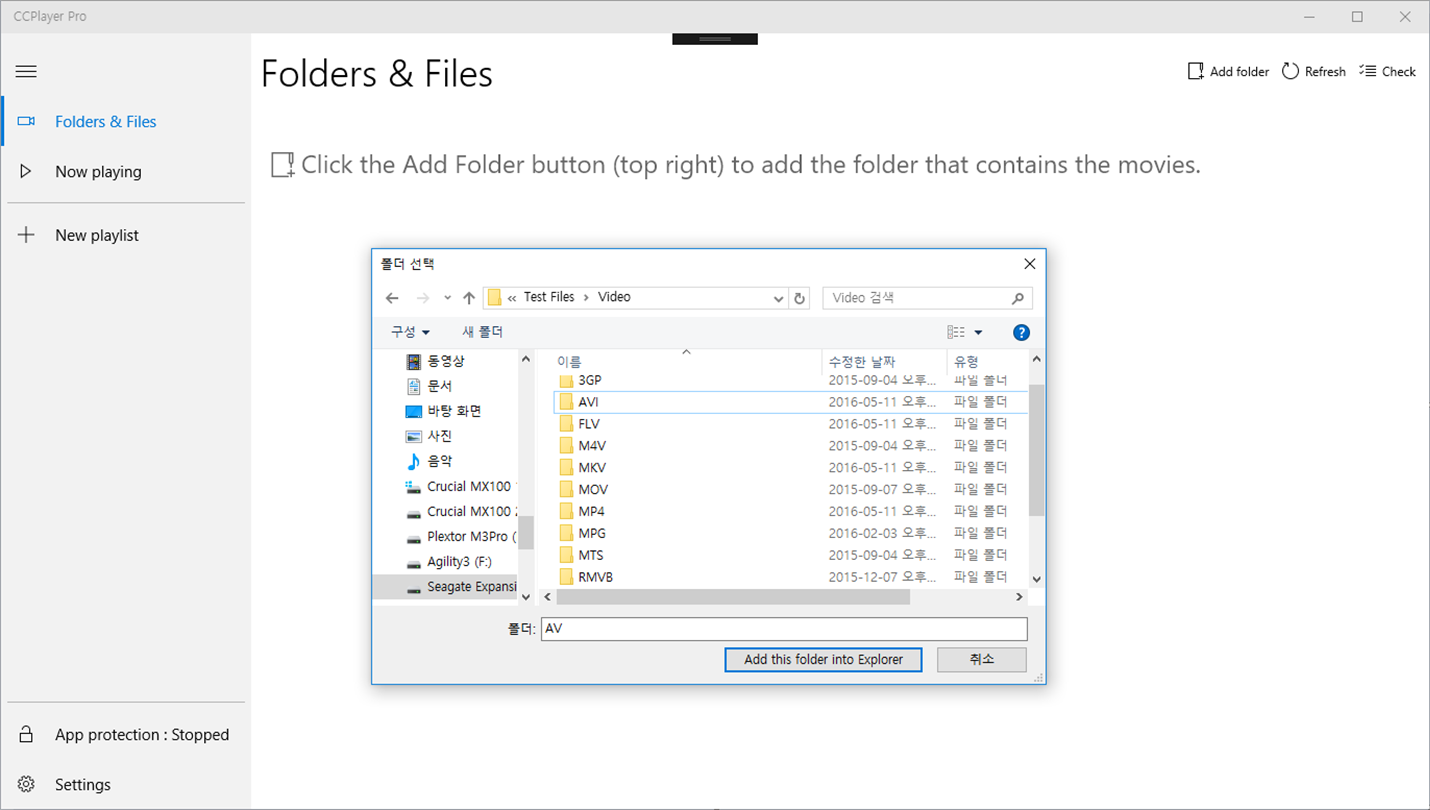
Task: Click the MKV folder icon
Action: coord(566,468)
